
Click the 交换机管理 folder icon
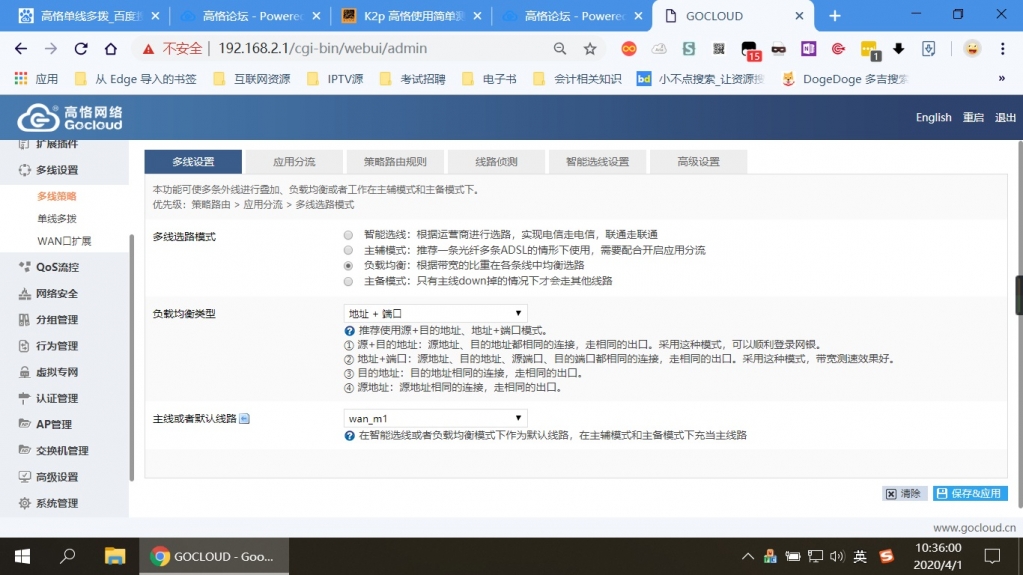click(25, 450)
